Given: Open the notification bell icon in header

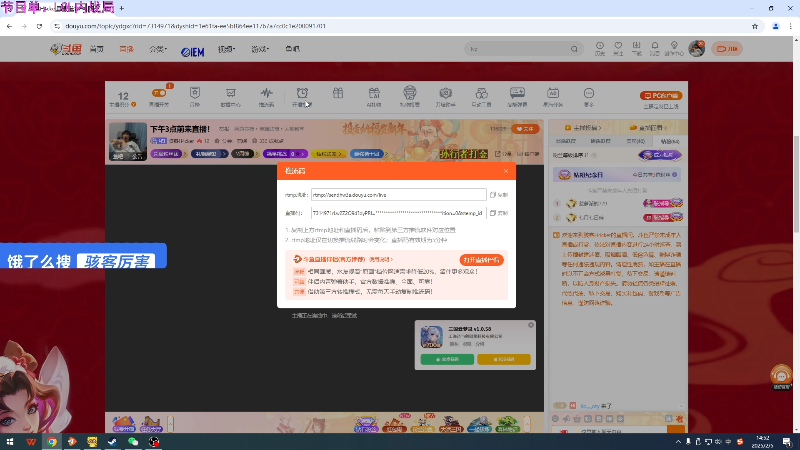Looking at the screenshot, I should coord(655,46).
